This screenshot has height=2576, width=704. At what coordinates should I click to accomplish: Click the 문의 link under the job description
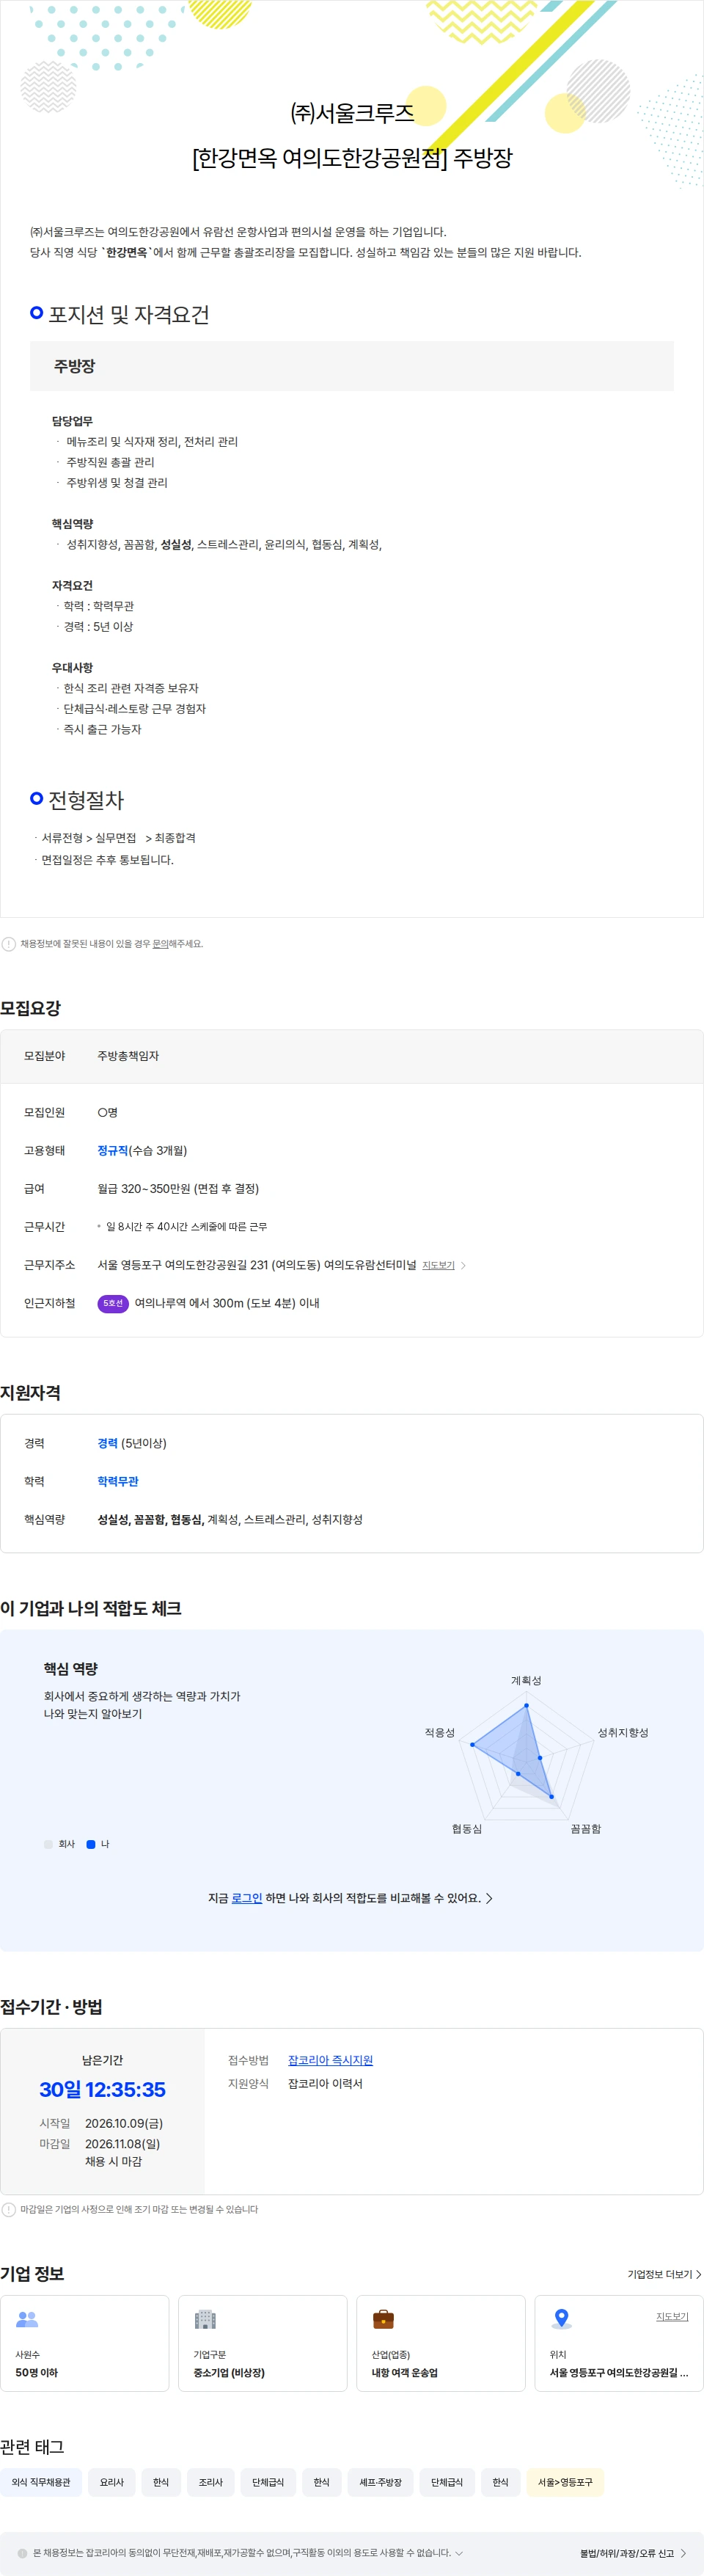pyautogui.click(x=160, y=943)
